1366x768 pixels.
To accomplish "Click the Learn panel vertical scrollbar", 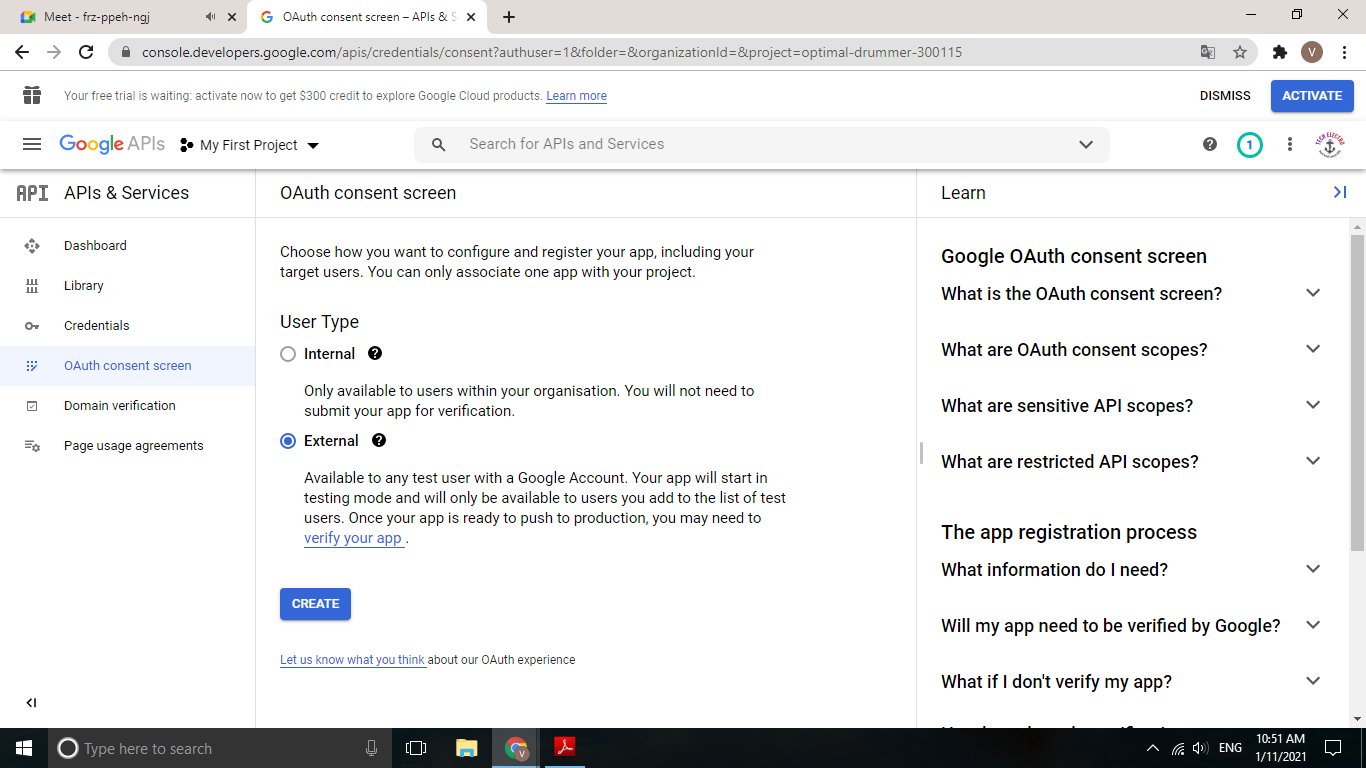I will click(x=1357, y=392).
